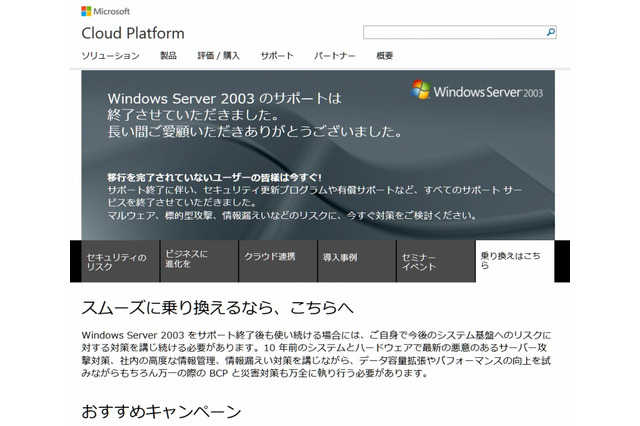Select the 乗り換えはこちら tab
Screen dimensions: 640x426
click(515, 261)
